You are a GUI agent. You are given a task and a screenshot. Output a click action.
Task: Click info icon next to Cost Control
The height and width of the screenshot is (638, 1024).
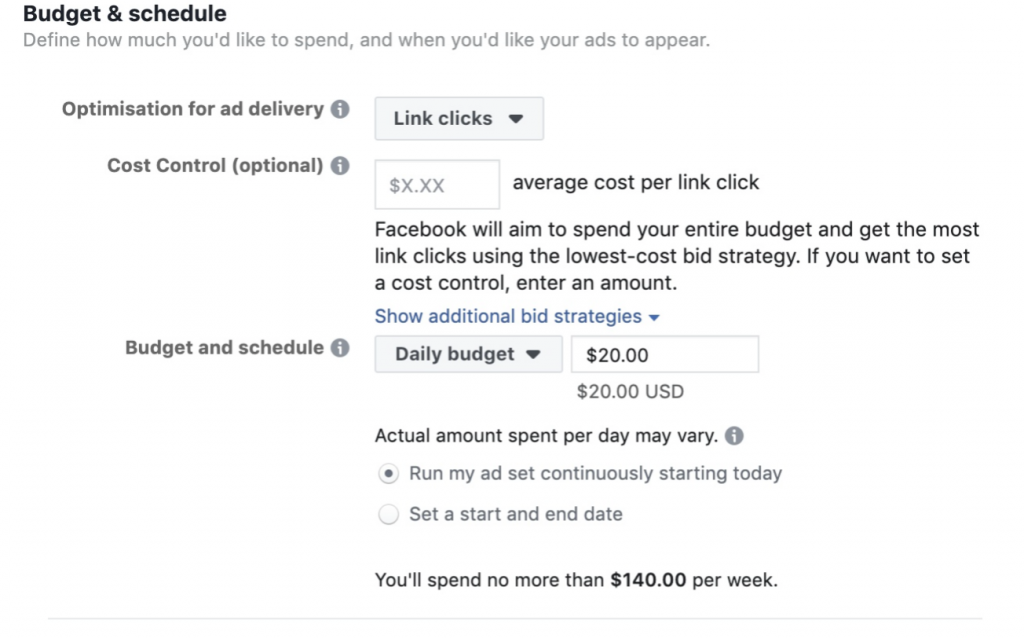tap(340, 165)
